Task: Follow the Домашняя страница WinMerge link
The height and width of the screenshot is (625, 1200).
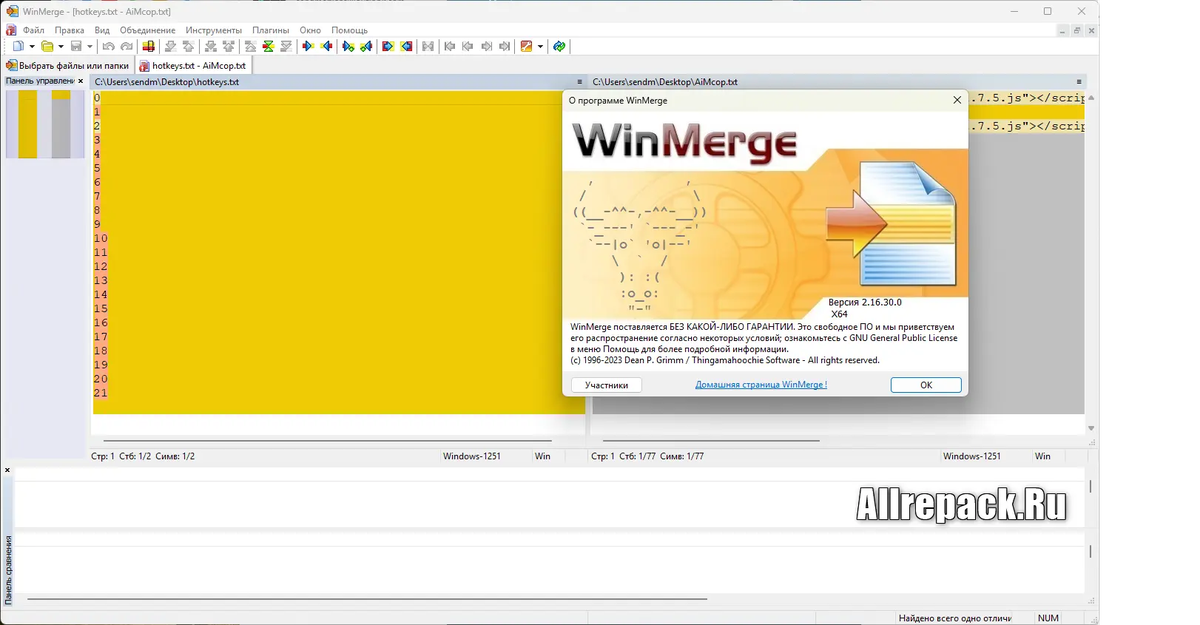Action: [x=761, y=385]
